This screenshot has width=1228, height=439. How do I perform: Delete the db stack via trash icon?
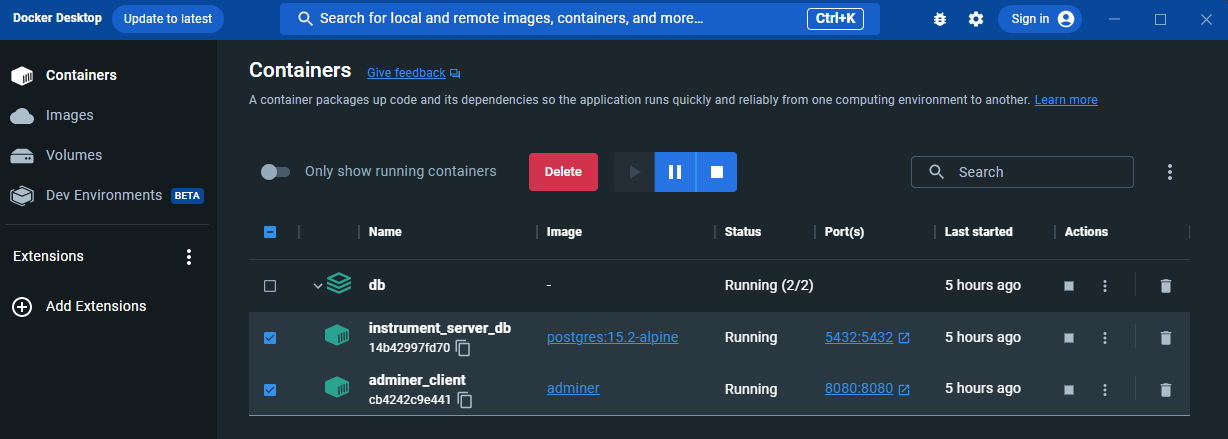[1165, 286]
